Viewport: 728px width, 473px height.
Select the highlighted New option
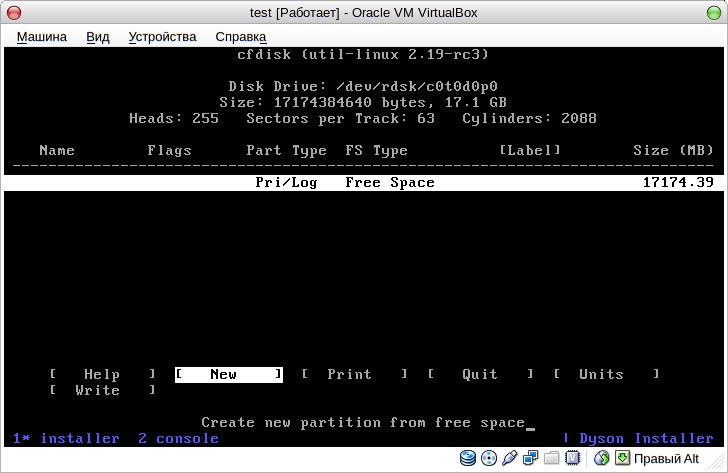[228, 374]
